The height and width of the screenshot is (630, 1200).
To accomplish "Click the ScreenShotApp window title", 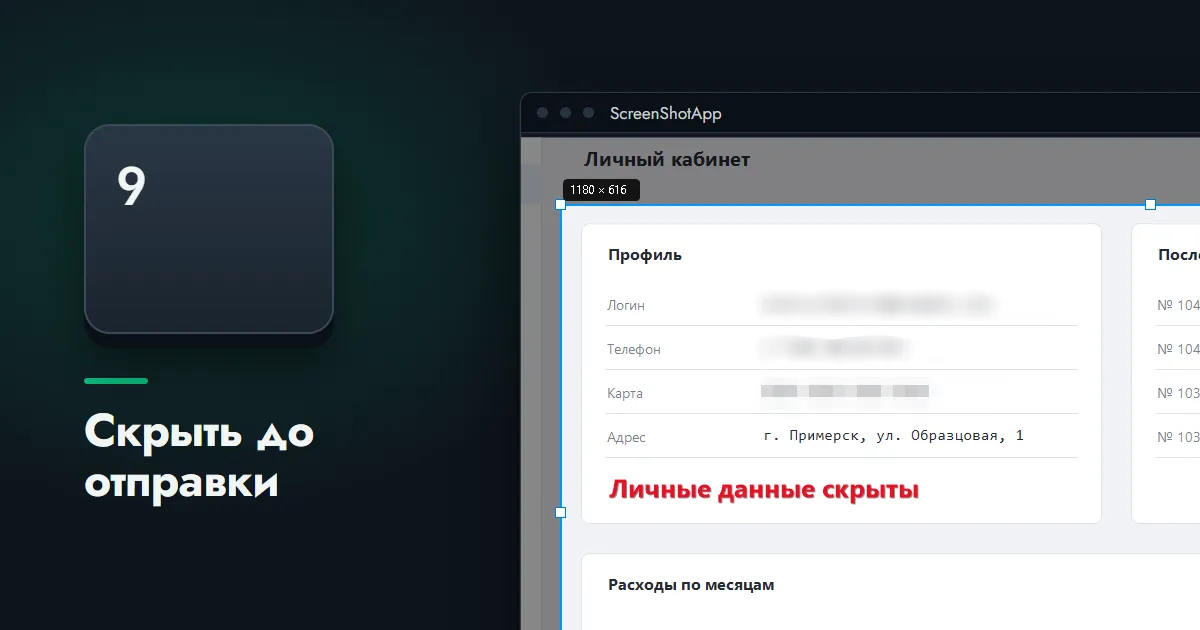I will [666, 113].
